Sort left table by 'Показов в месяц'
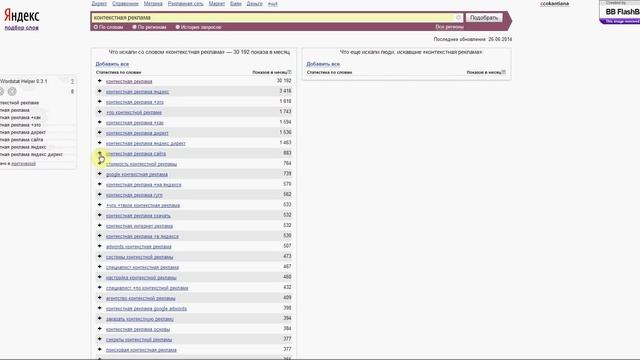 [x=271, y=72]
